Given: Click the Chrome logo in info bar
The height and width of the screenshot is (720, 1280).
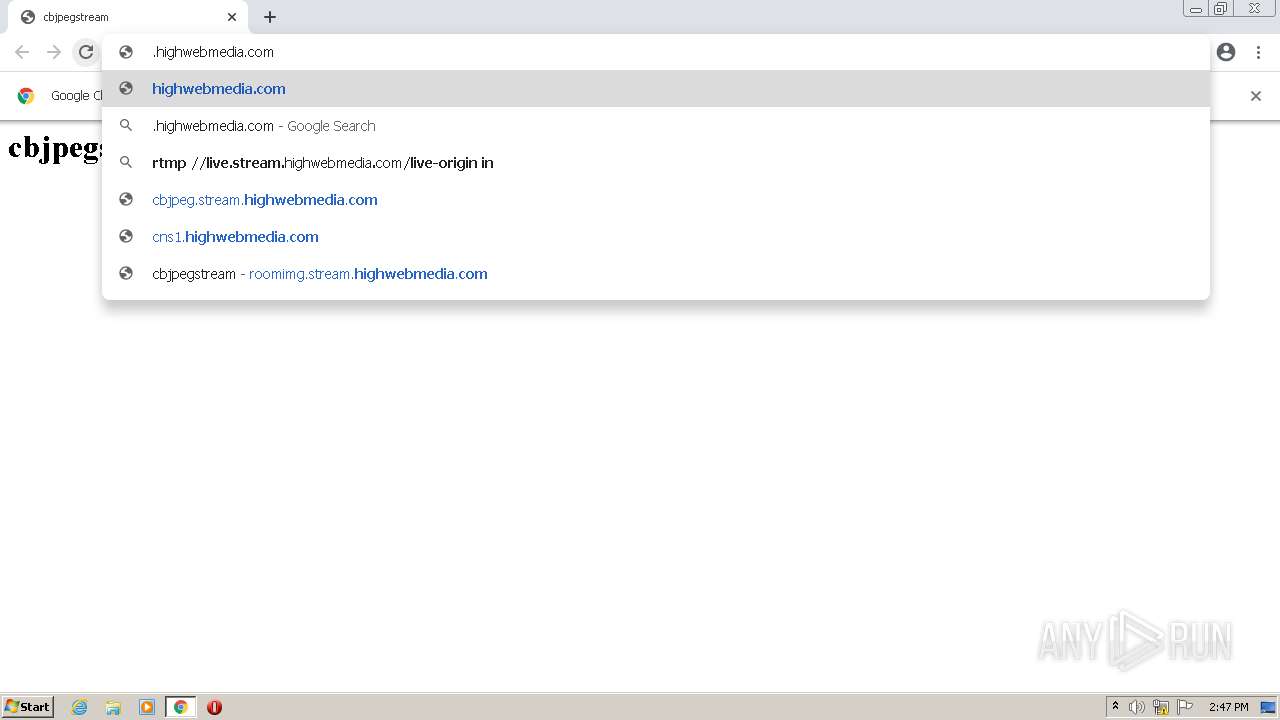Looking at the screenshot, I should [26, 96].
